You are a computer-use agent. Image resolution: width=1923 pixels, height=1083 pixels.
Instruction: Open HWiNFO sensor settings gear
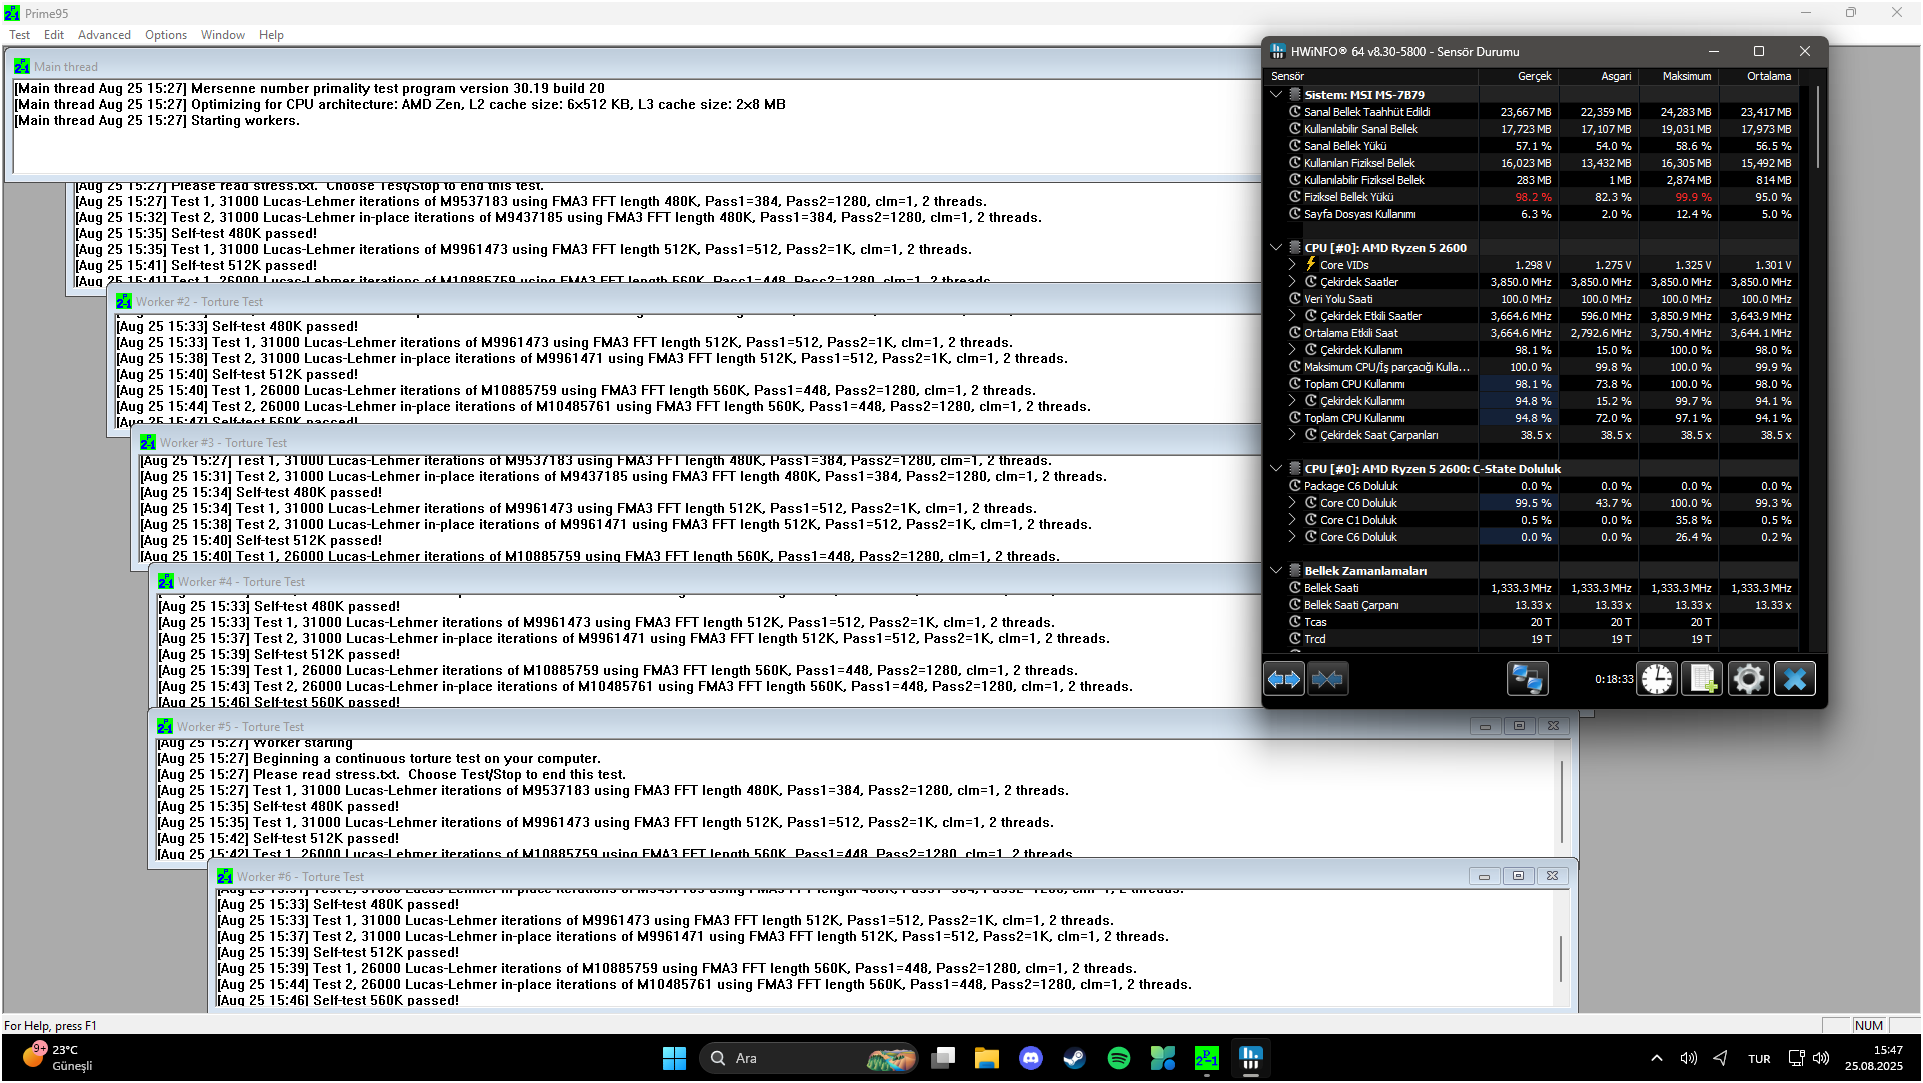[1748, 680]
